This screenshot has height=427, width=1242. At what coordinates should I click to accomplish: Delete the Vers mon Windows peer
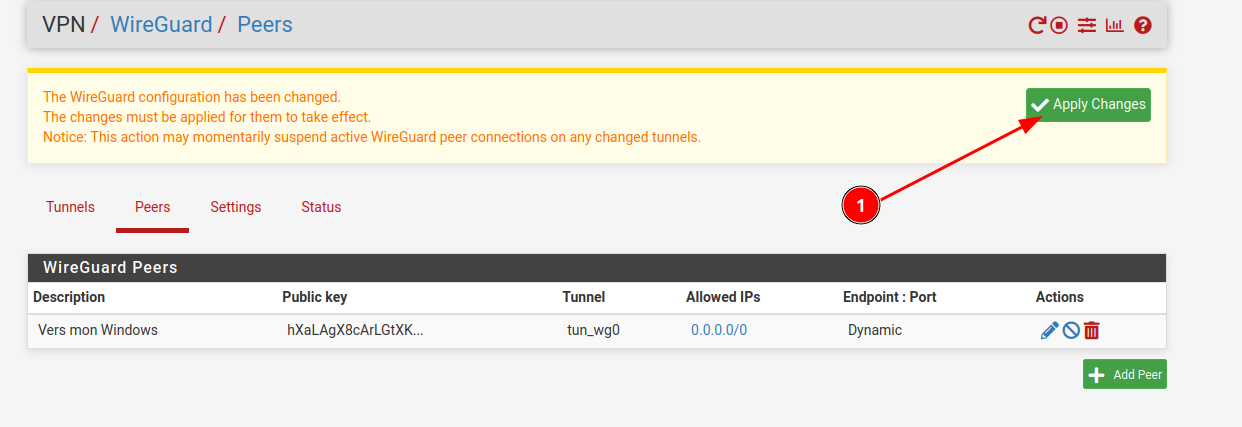[1092, 330]
